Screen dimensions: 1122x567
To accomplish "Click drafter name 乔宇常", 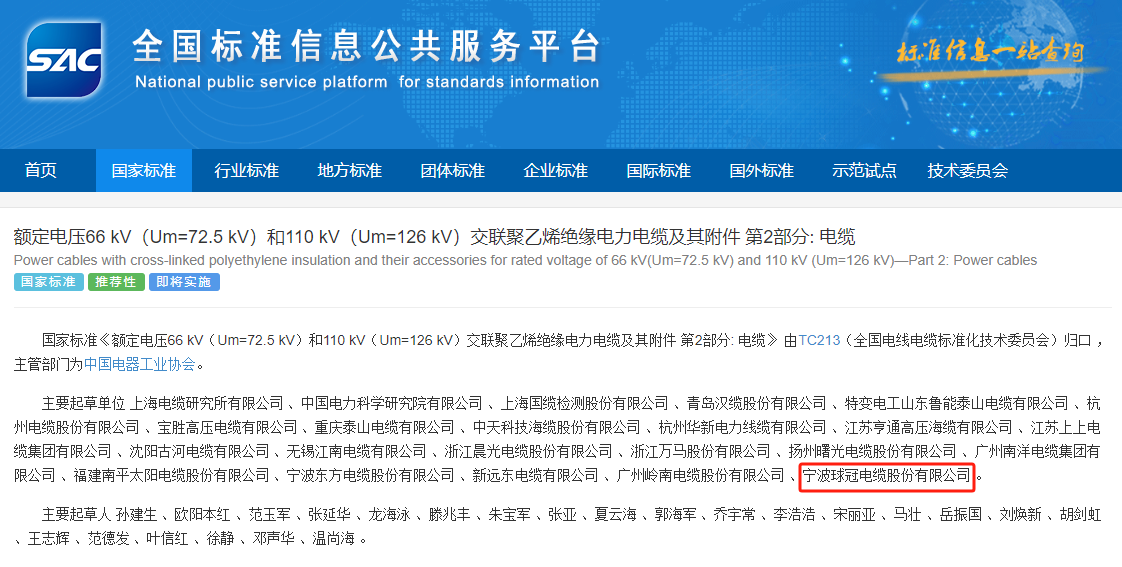I will click(x=735, y=514).
